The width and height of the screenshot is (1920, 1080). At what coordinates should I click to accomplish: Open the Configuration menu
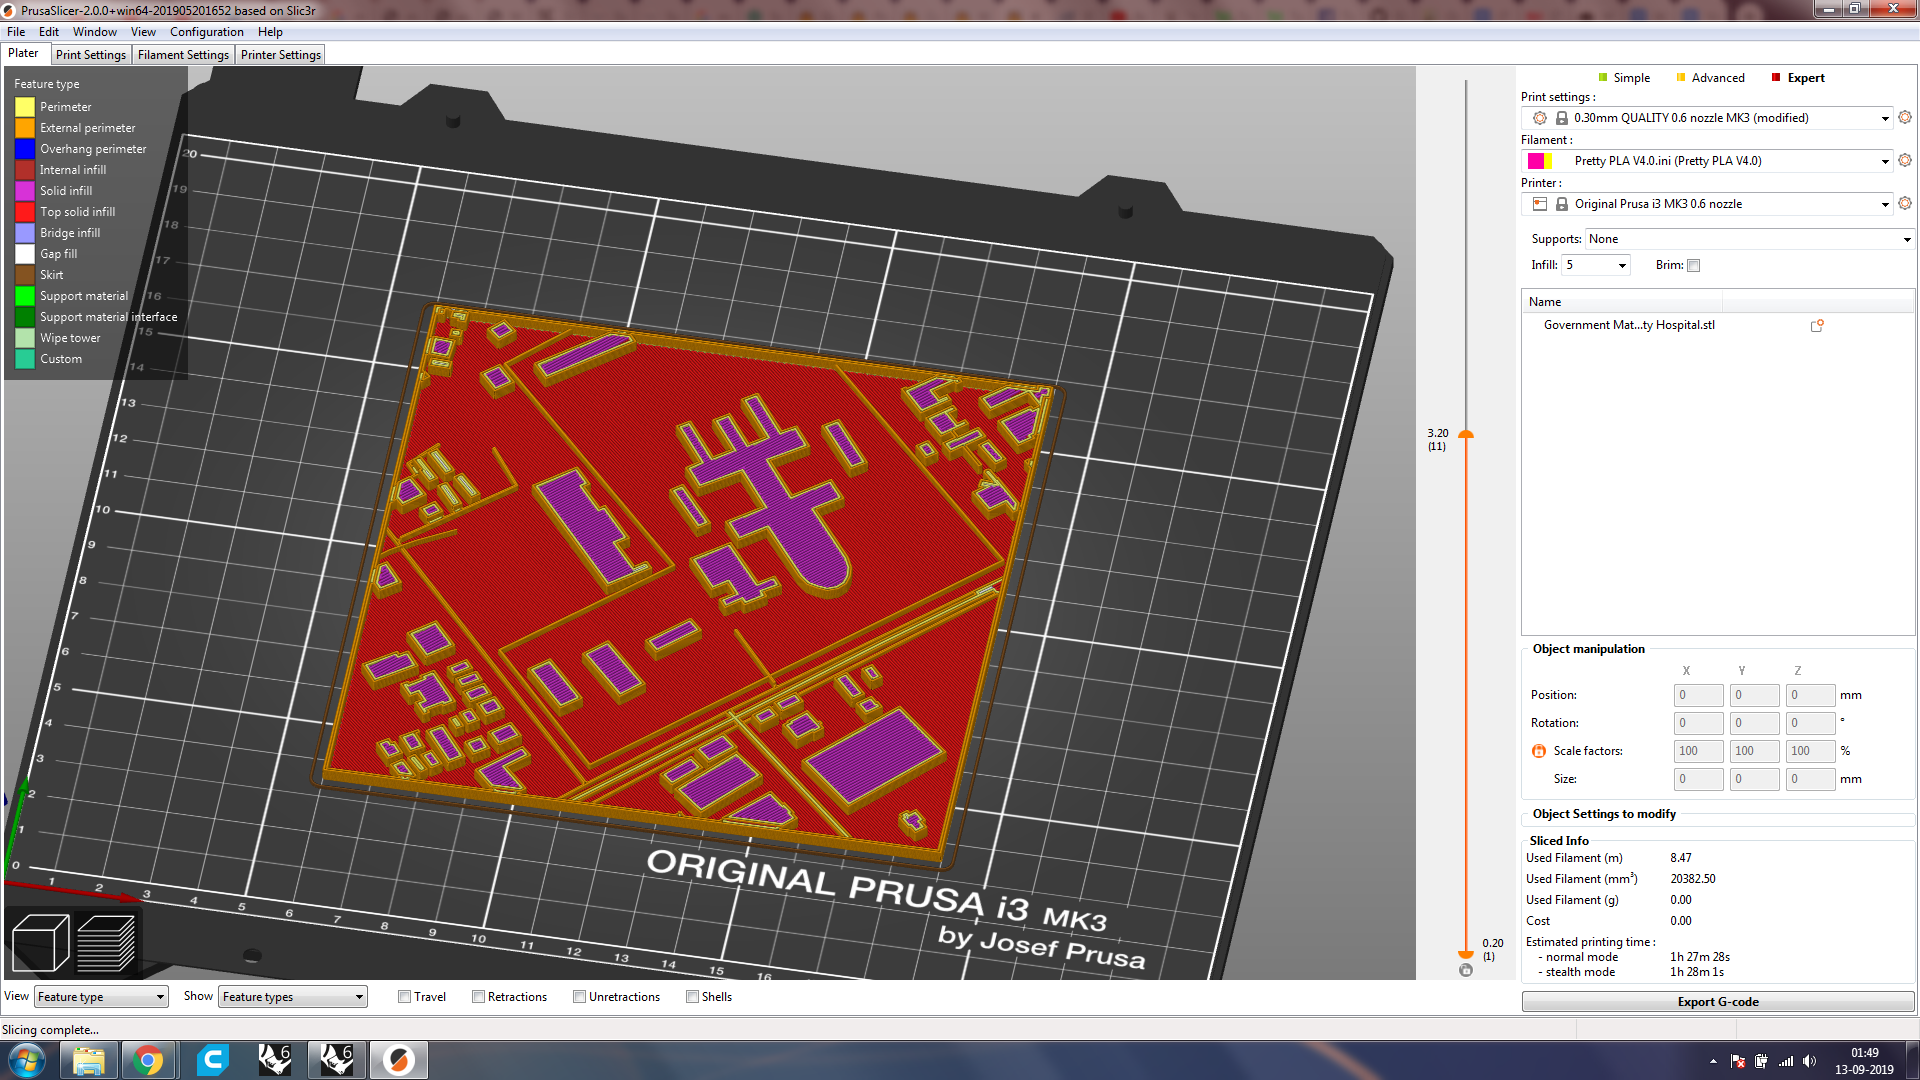click(x=206, y=31)
